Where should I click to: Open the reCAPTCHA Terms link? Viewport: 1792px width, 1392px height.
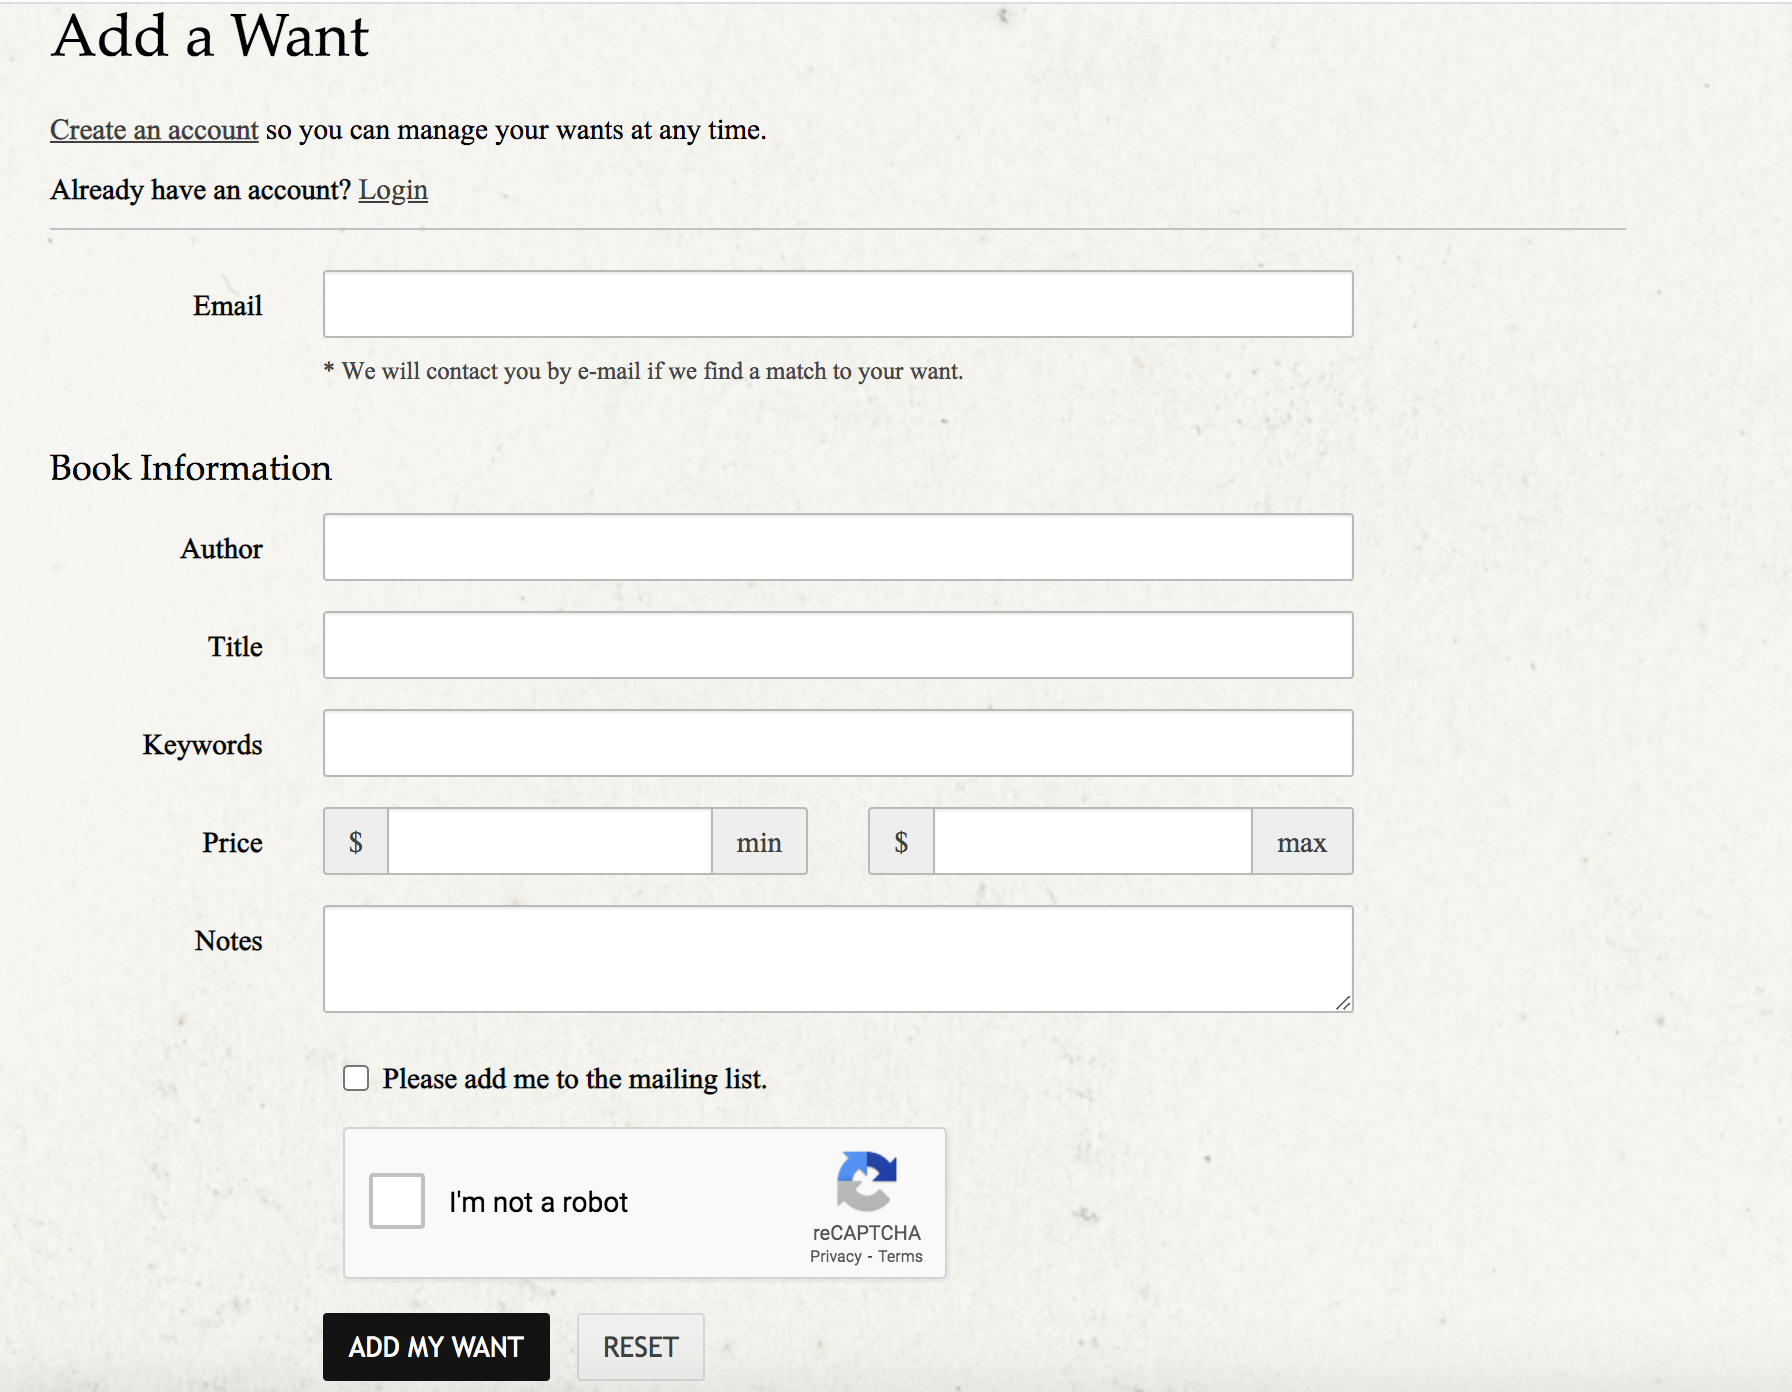coord(900,1257)
